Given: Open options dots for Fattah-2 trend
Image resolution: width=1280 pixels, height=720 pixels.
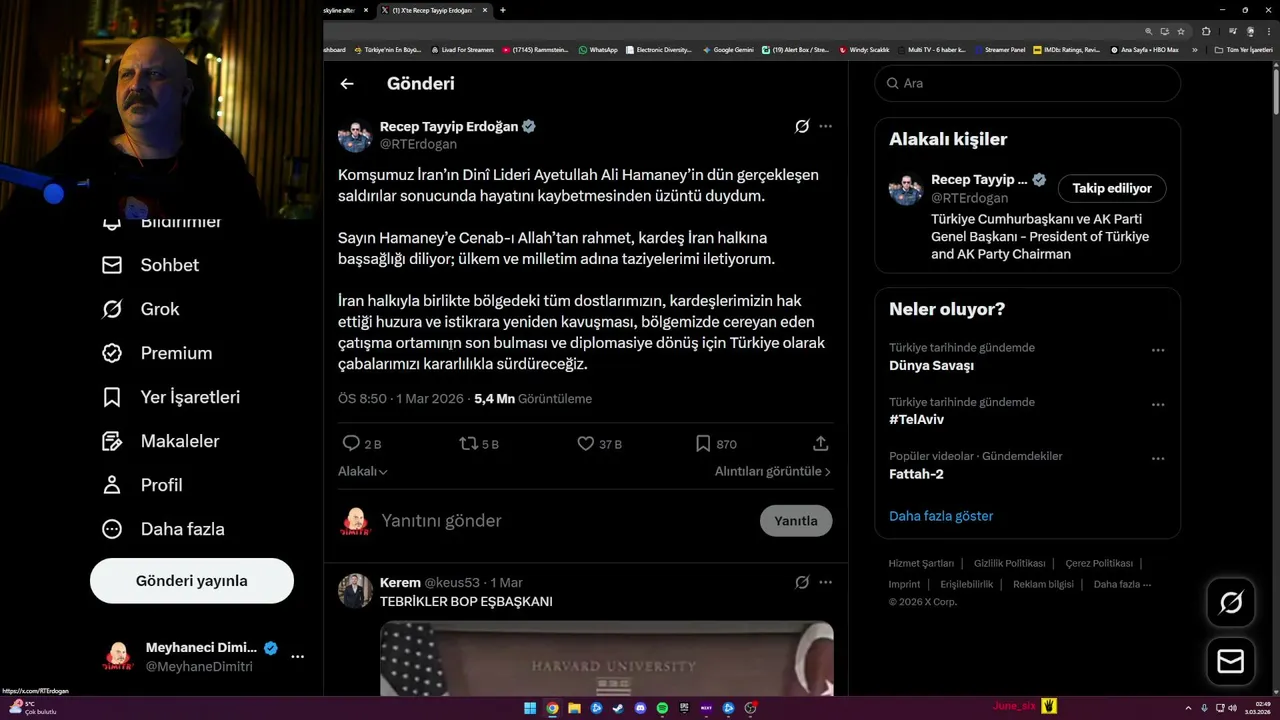Looking at the screenshot, I should click(x=1158, y=458).
